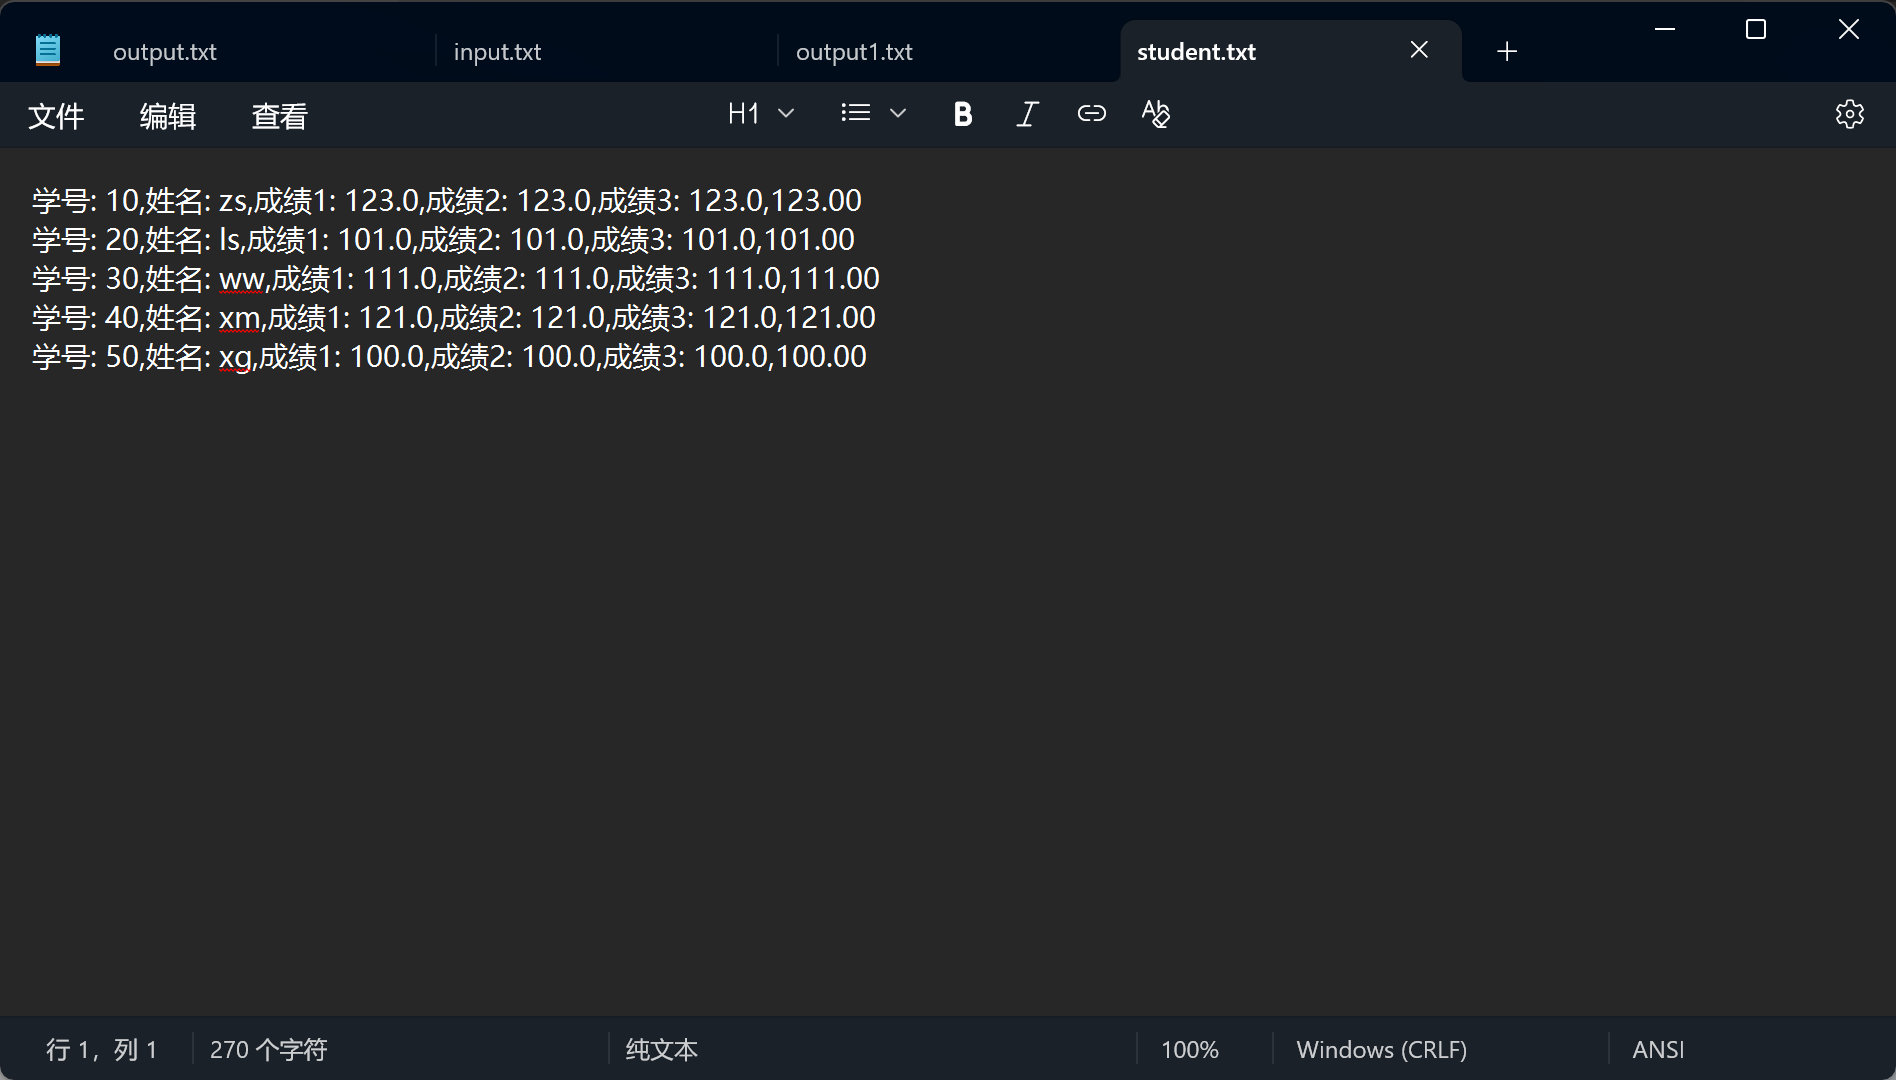The image size is (1896, 1080).
Task: Toggle italic formatting
Action: [1027, 114]
